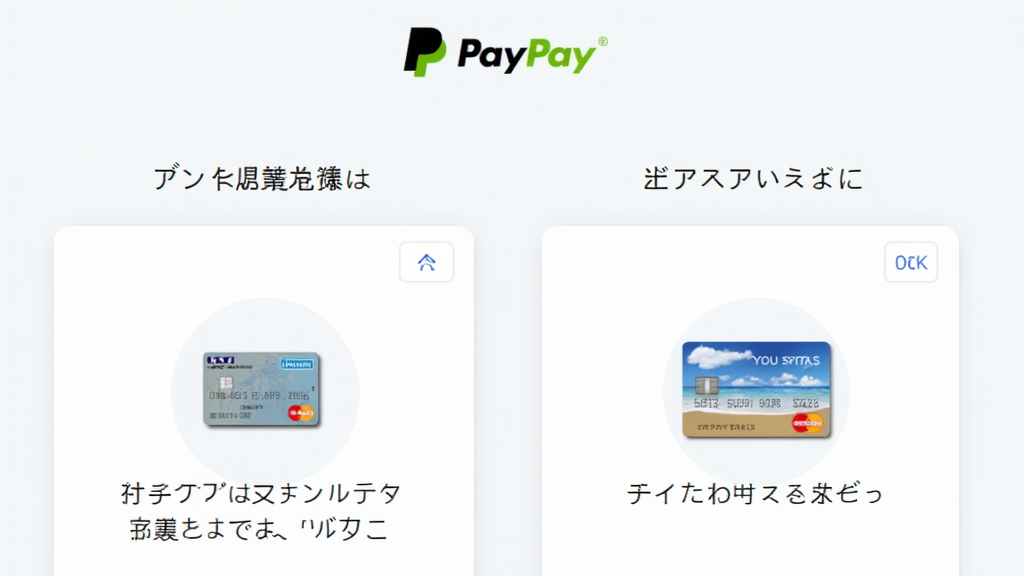Click the blue label on the gray card

point(296,364)
